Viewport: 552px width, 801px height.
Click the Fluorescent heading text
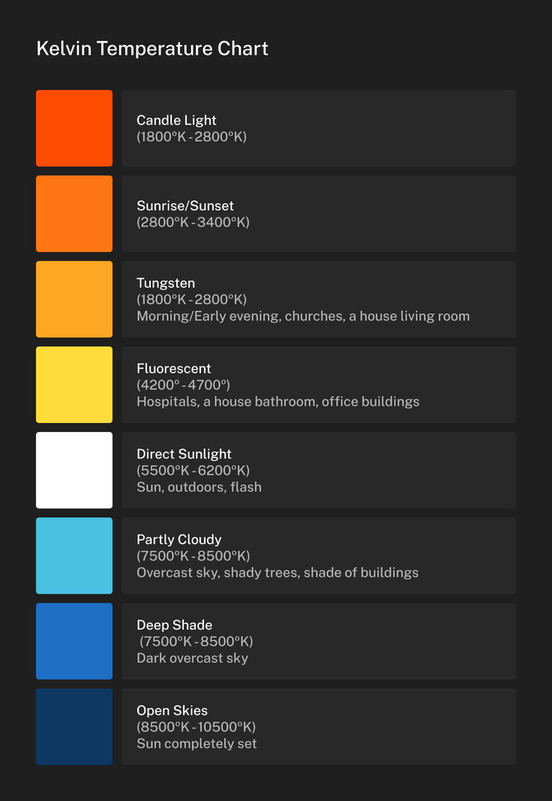click(174, 368)
